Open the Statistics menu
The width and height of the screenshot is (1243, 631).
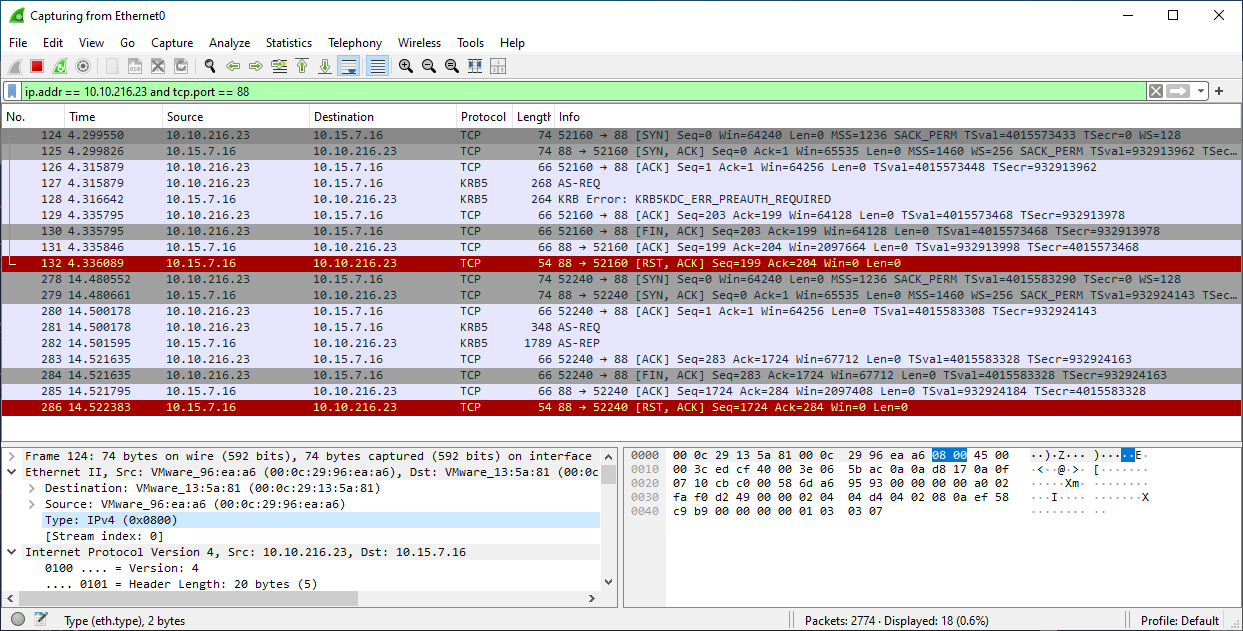tap(289, 43)
